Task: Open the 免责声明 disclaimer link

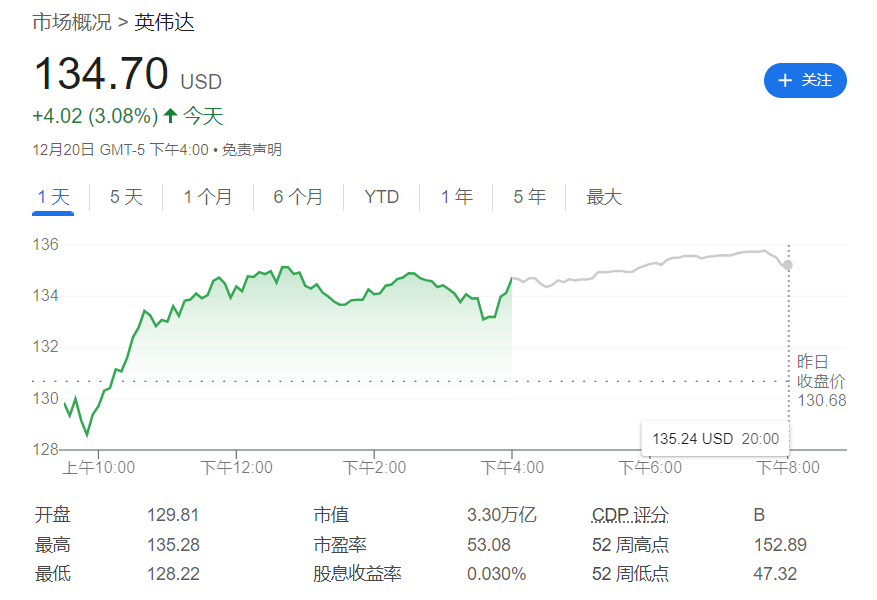Action: pos(251,150)
